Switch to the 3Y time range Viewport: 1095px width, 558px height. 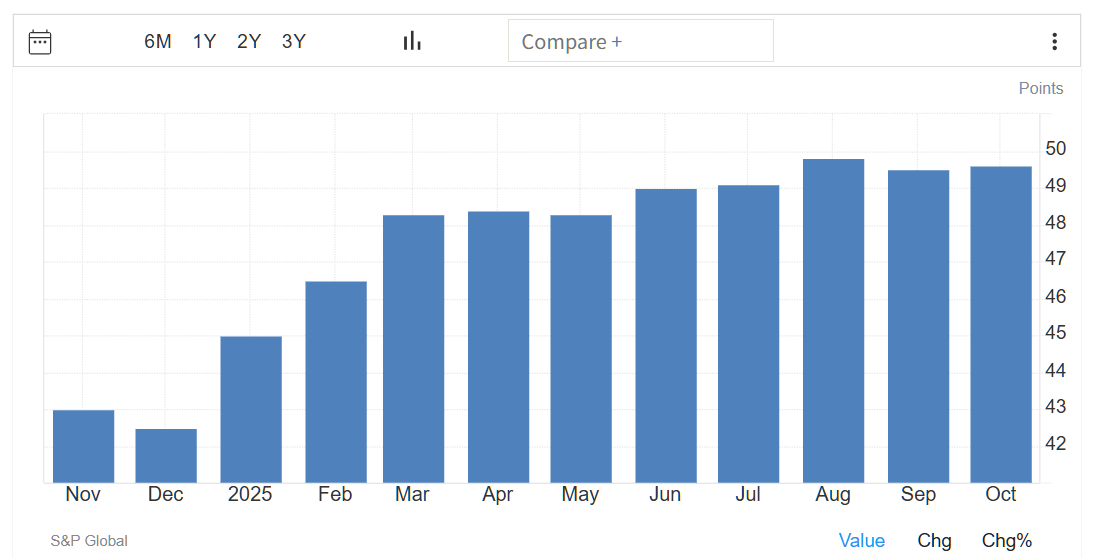(x=294, y=41)
